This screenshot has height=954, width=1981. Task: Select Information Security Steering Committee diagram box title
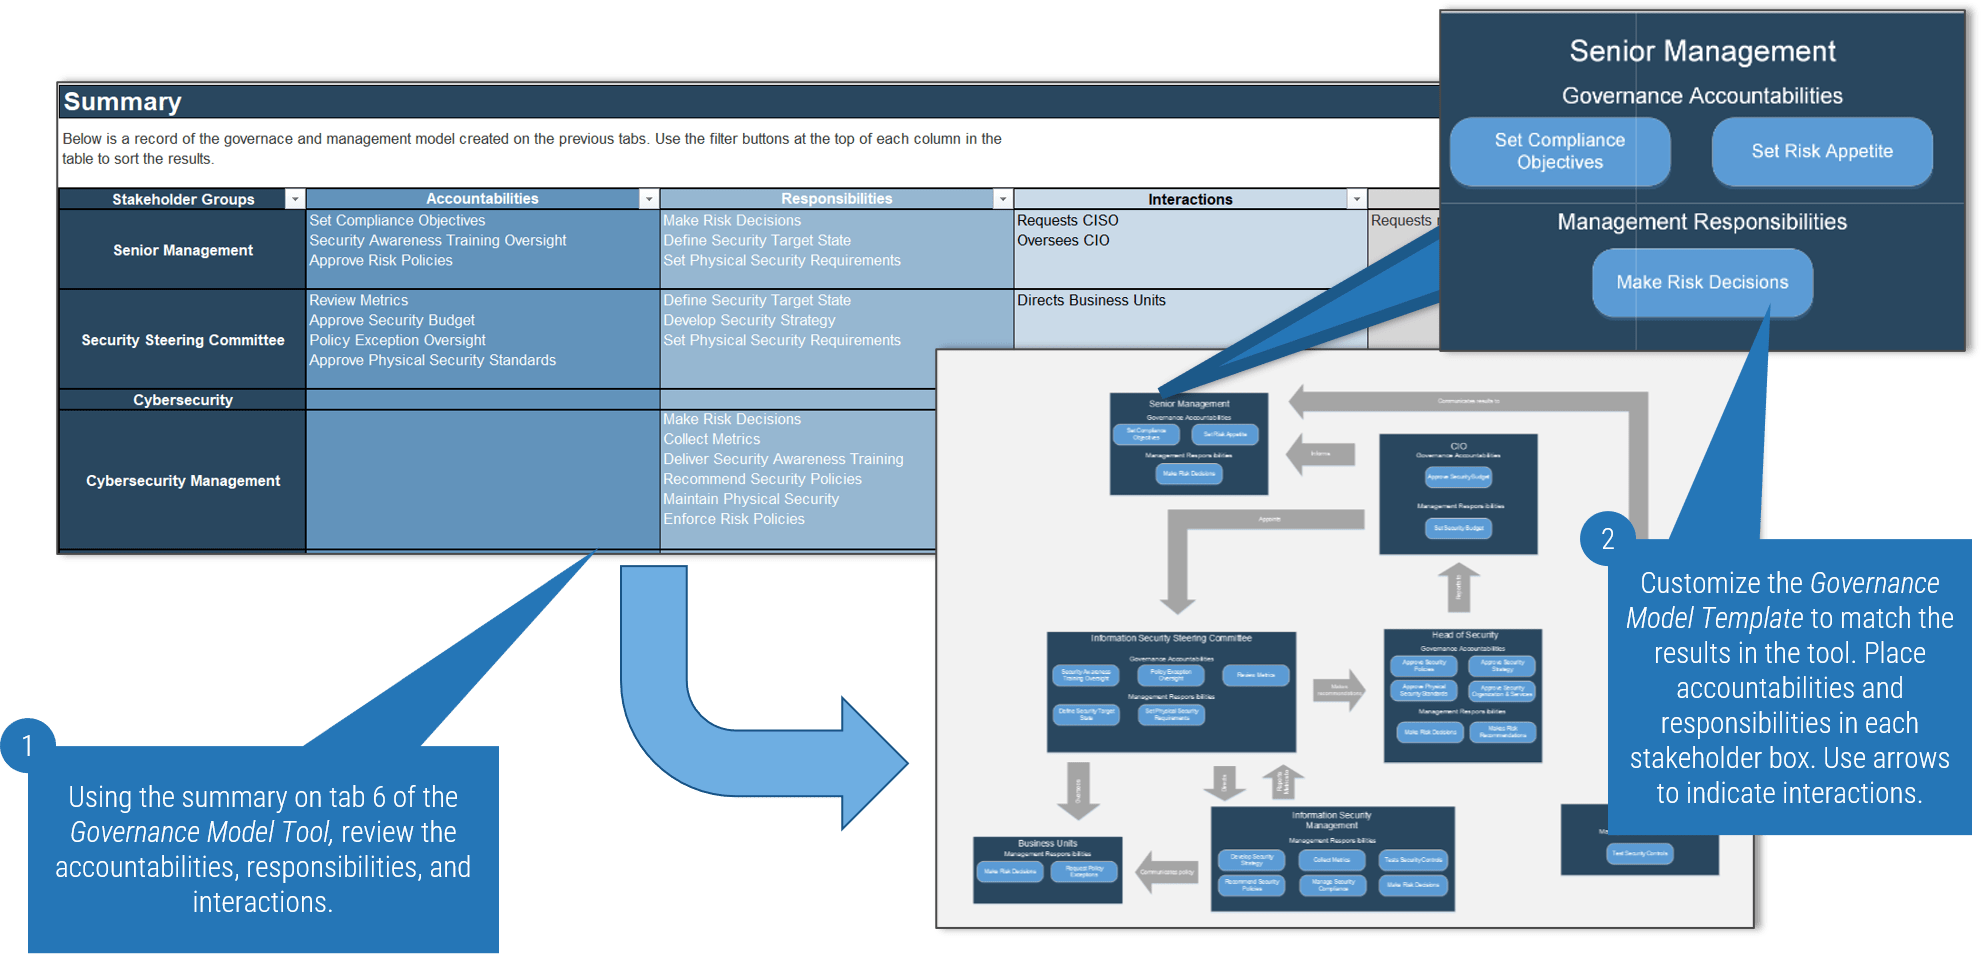coord(1171,638)
